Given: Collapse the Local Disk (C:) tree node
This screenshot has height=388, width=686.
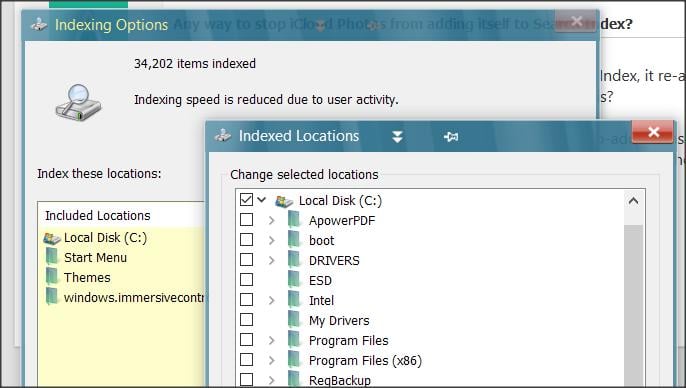Looking at the screenshot, I should (x=262, y=200).
